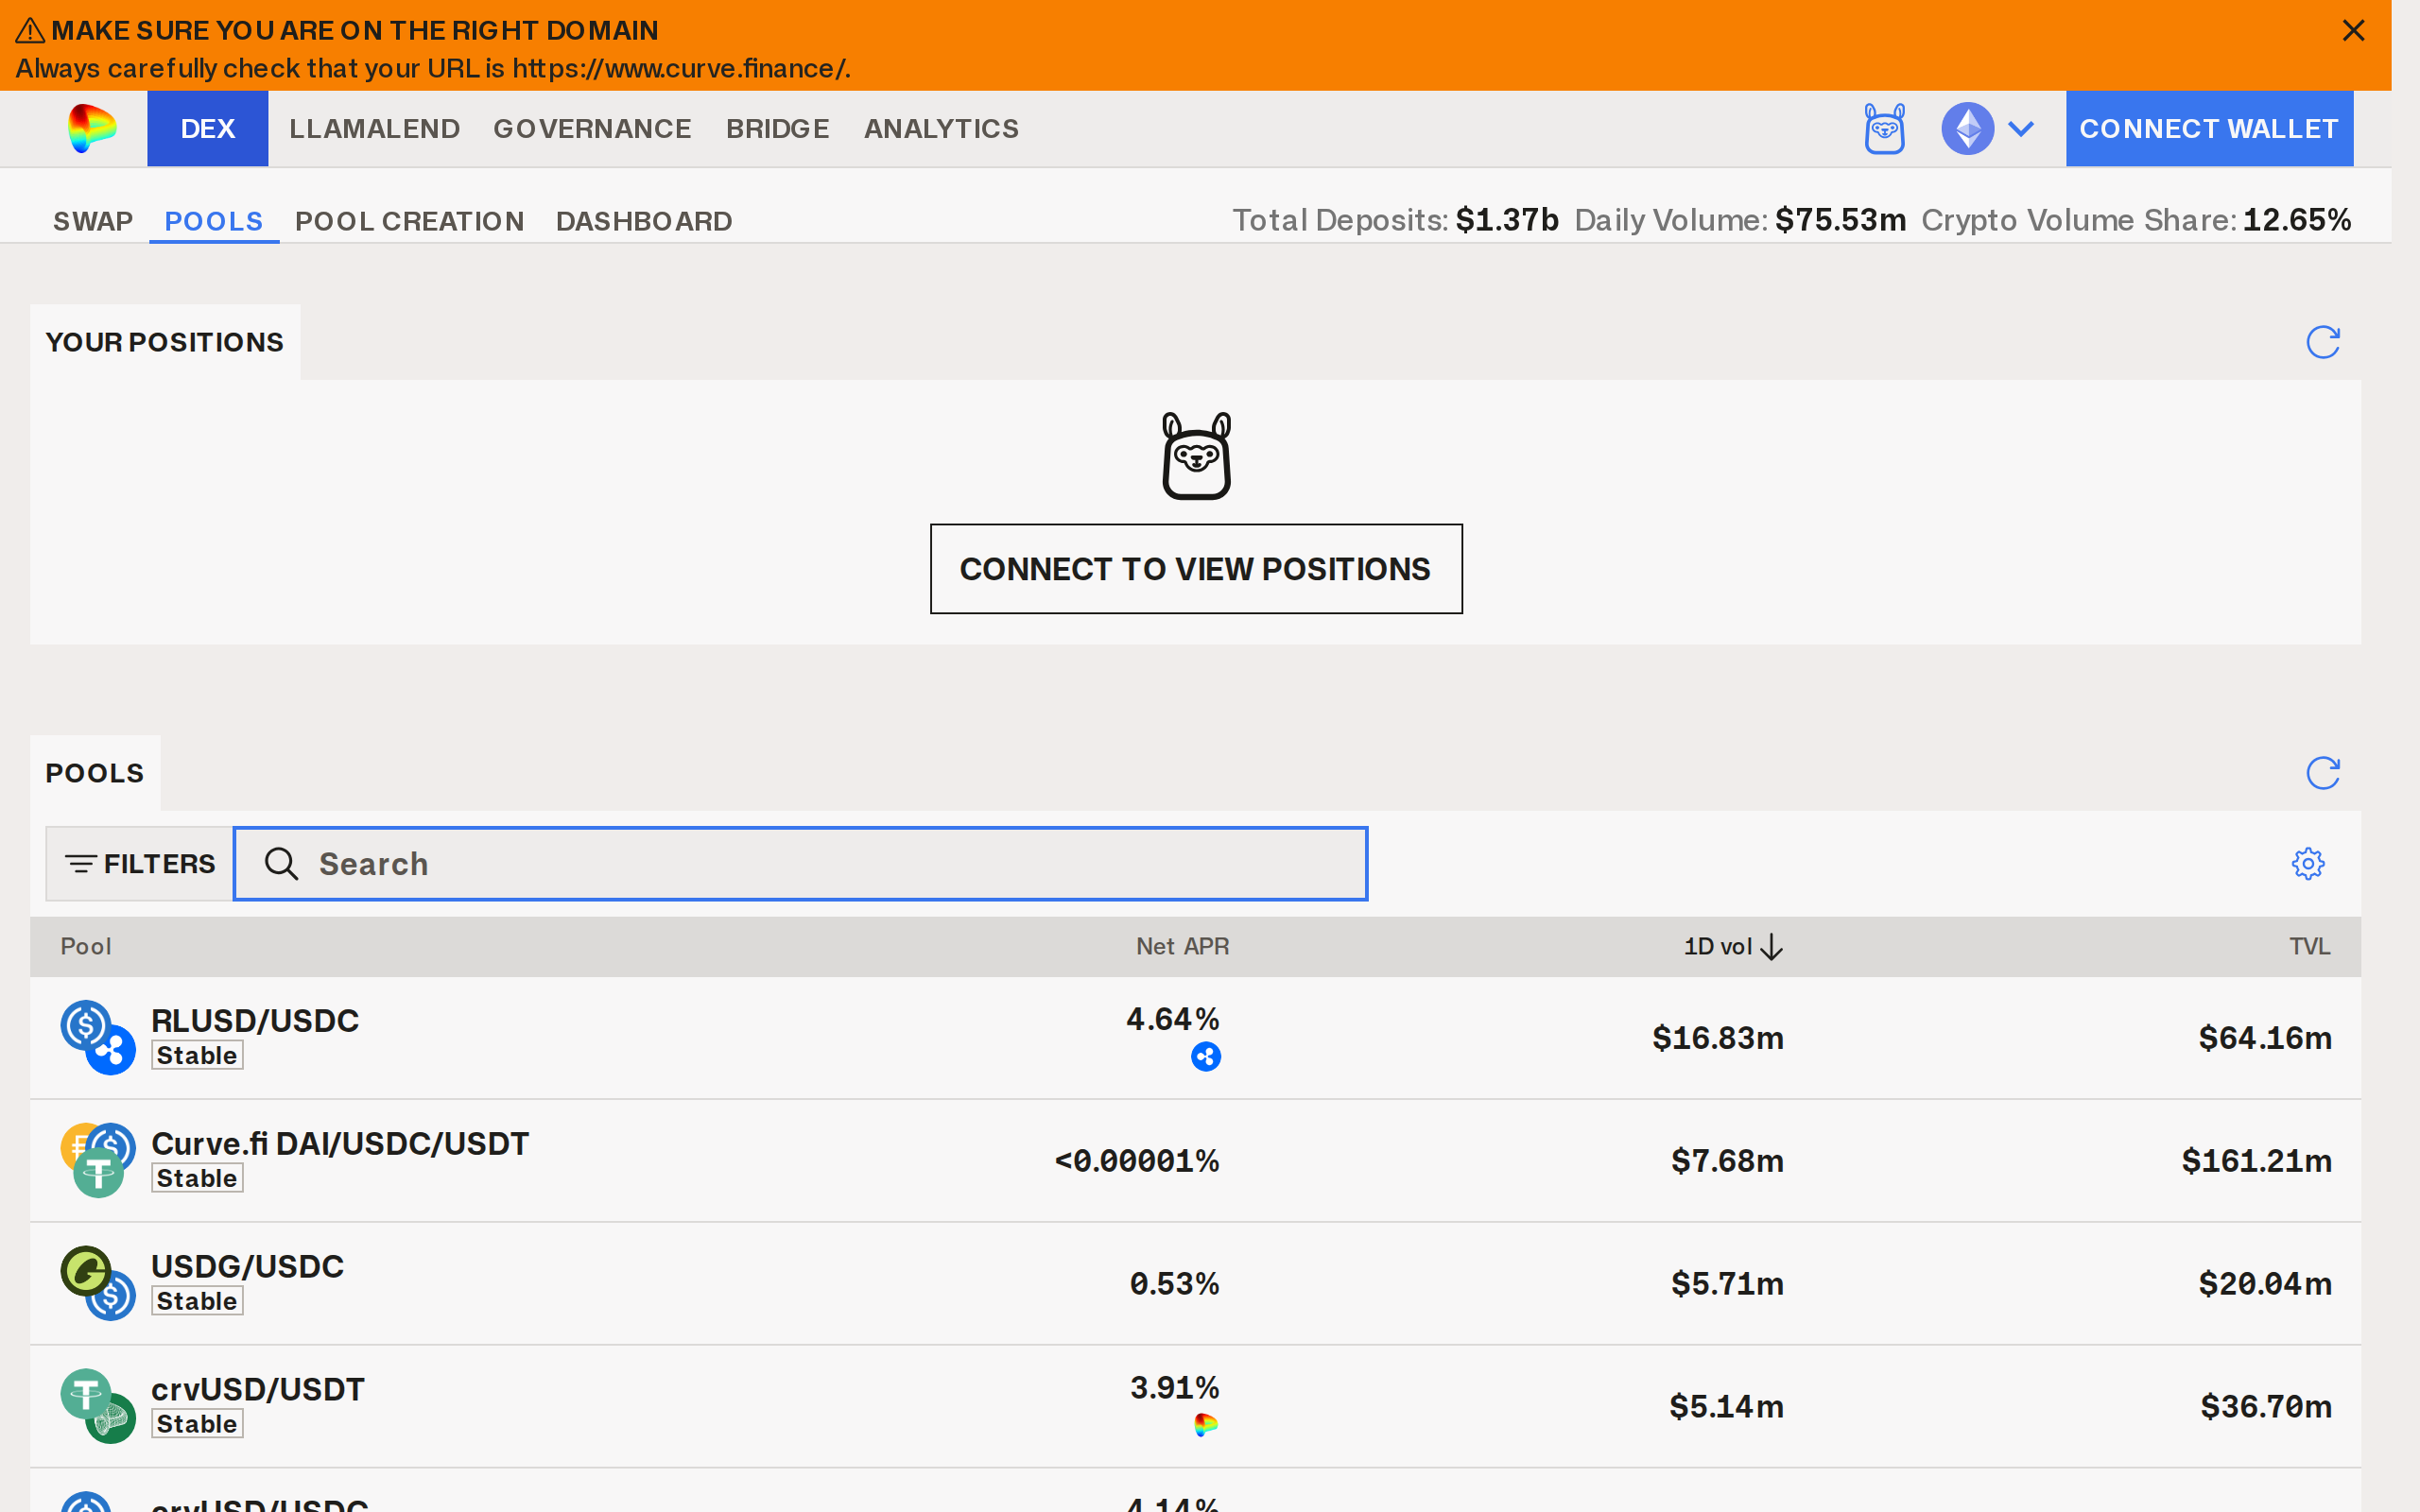
Task: Open the crvUSD/USDT pool
Action: [x=258, y=1390]
